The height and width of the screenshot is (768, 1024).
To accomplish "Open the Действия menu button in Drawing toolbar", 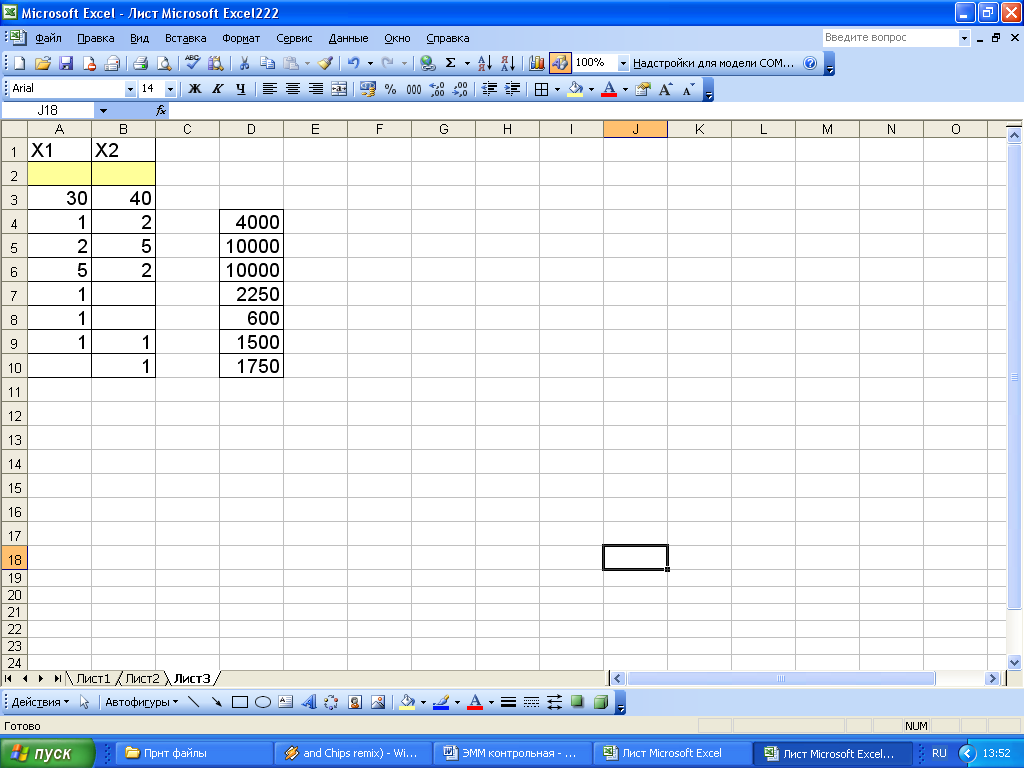I will pyautogui.click(x=40, y=702).
